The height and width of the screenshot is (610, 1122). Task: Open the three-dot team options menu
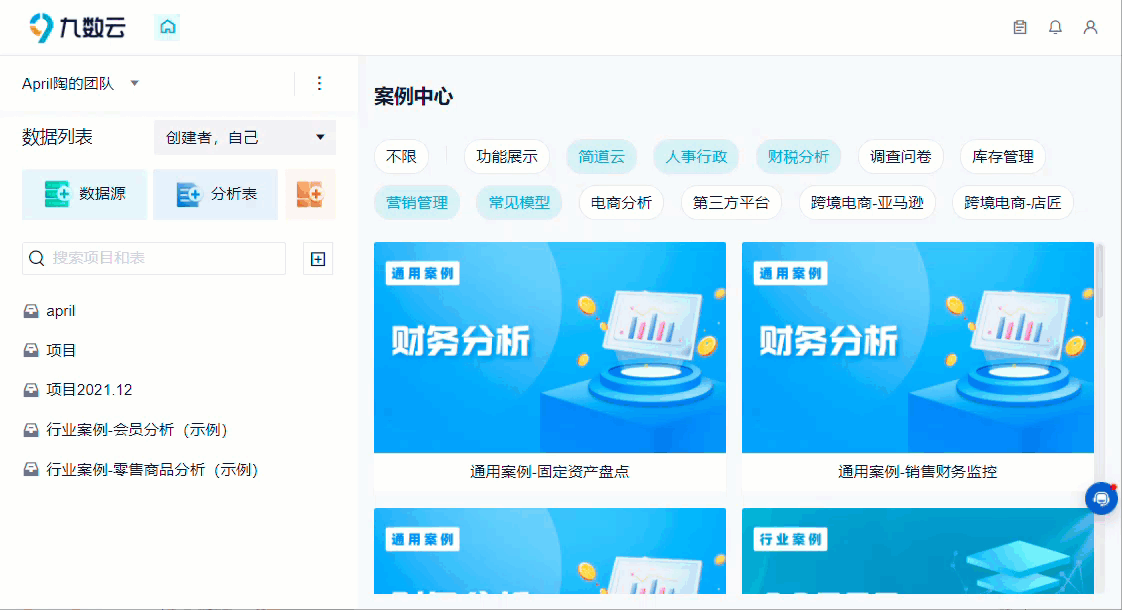319,83
